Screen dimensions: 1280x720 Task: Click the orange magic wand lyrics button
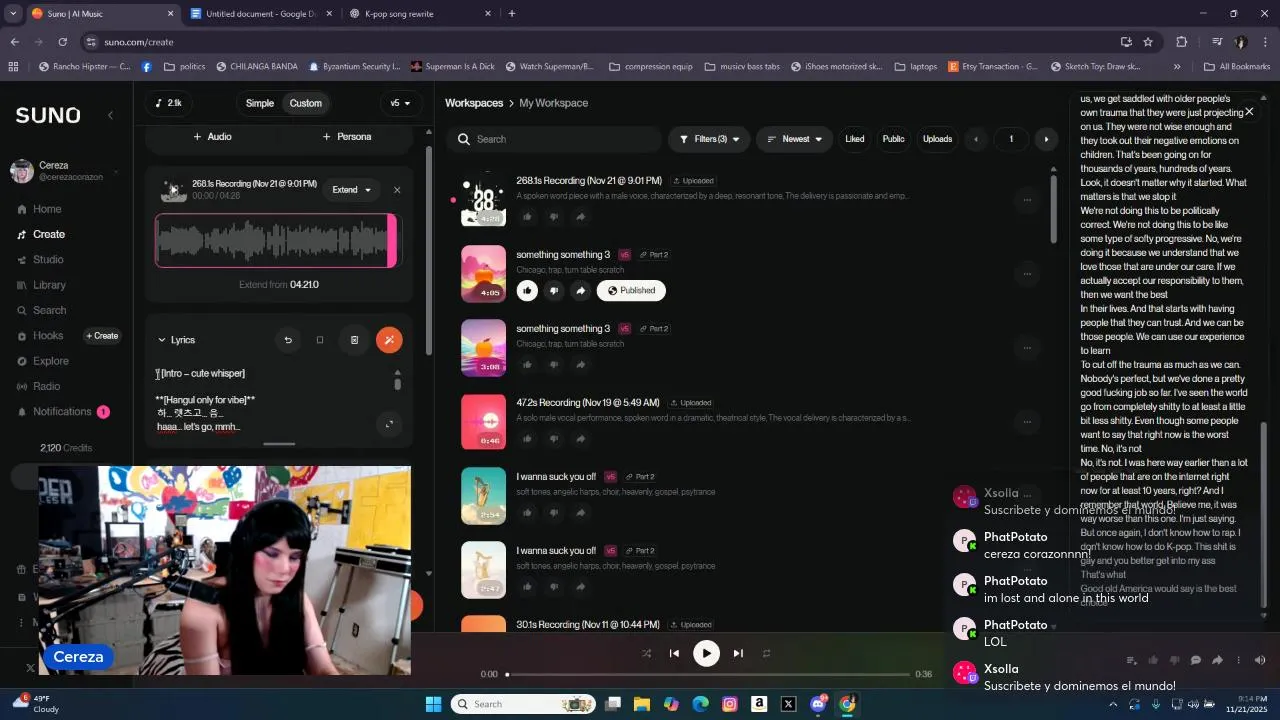click(x=389, y=340)
